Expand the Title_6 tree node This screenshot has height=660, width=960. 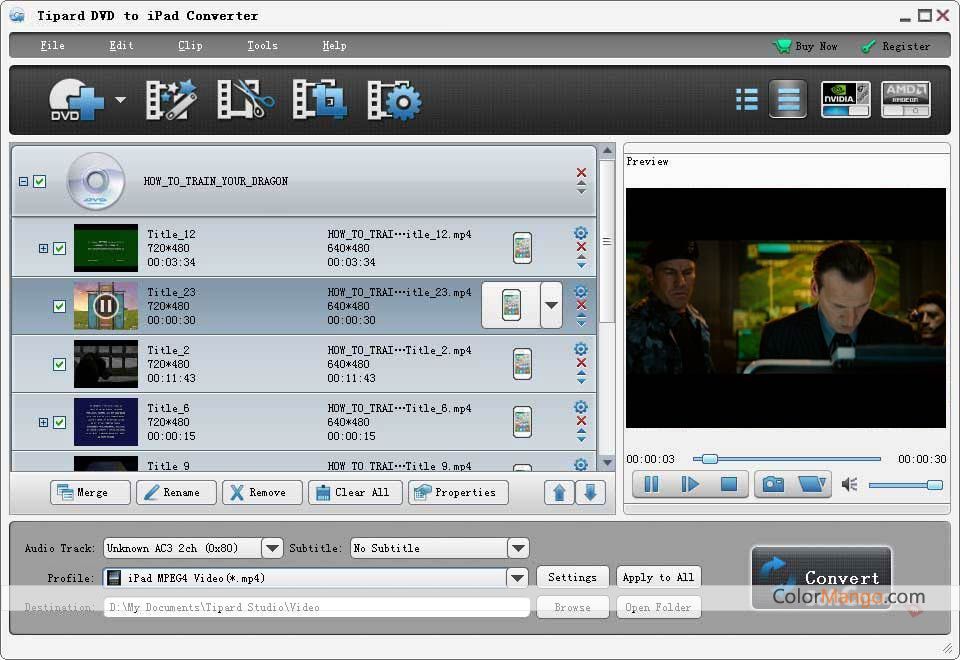[x=43, y=422]
